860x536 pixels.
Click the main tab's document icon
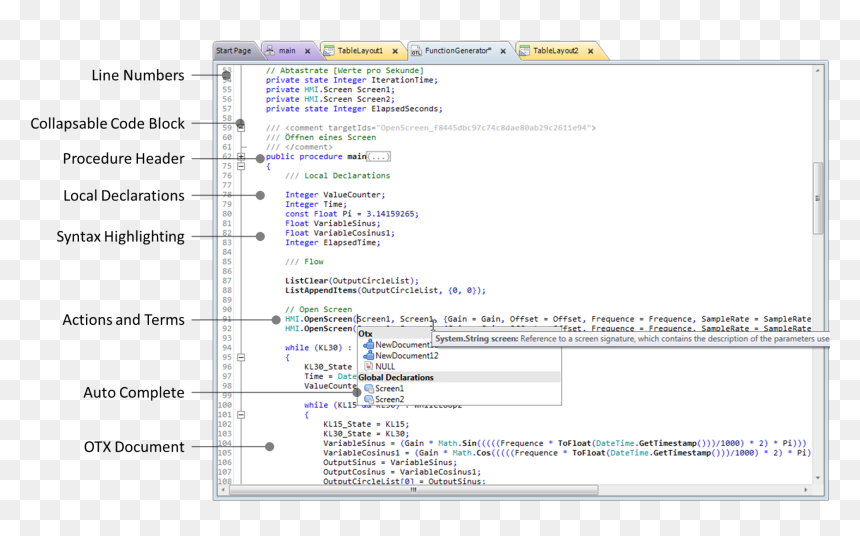(270, 50)
